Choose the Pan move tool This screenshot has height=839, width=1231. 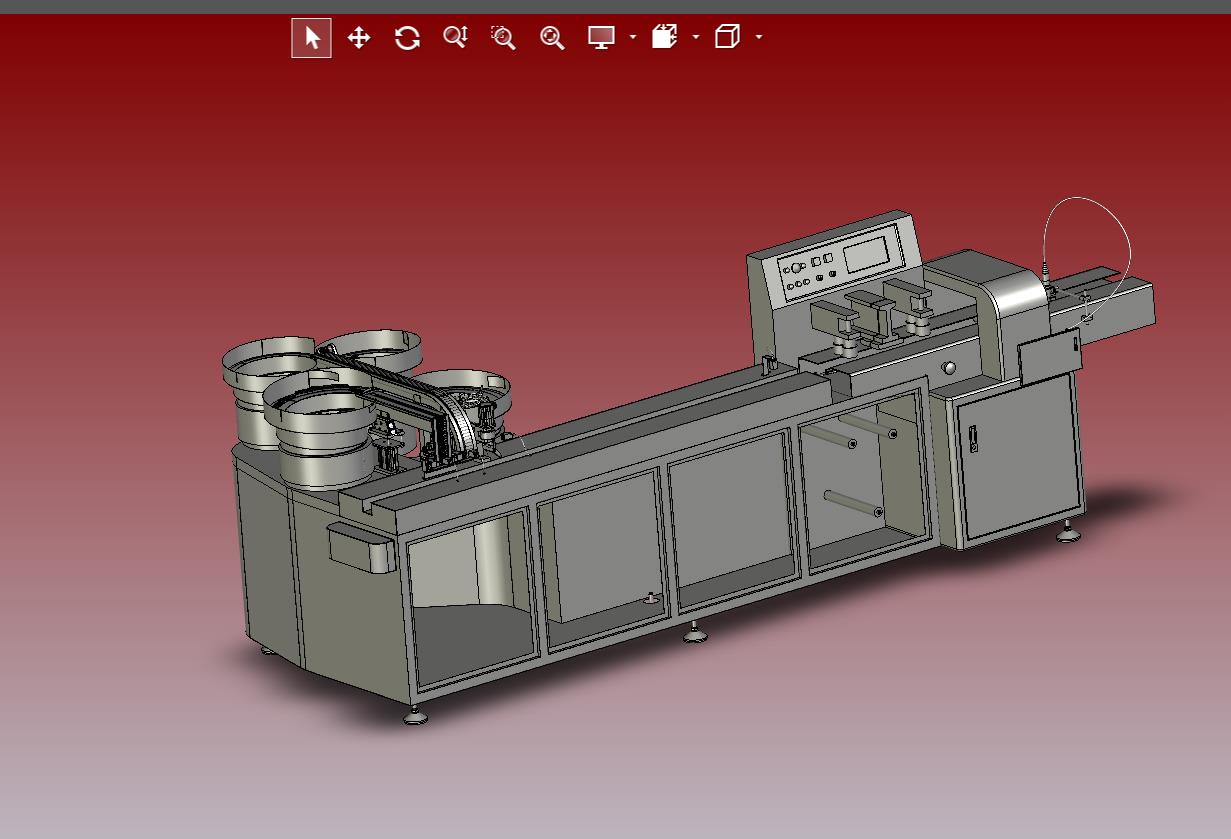coord(359,38)
